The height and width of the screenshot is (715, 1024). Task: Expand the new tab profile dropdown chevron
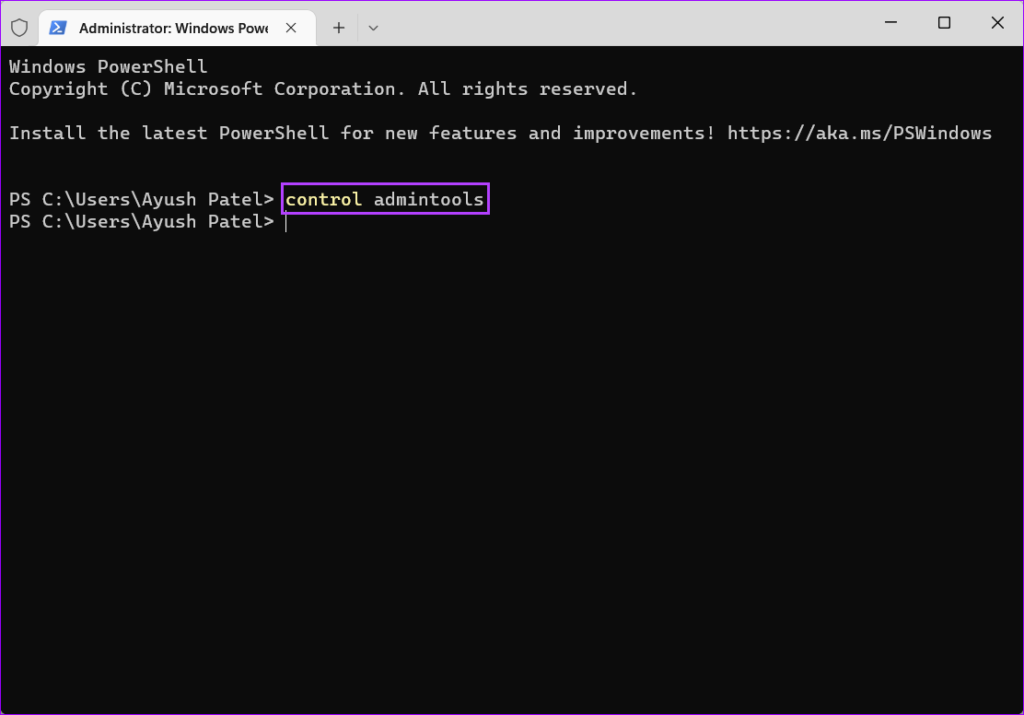pos(373,28)
